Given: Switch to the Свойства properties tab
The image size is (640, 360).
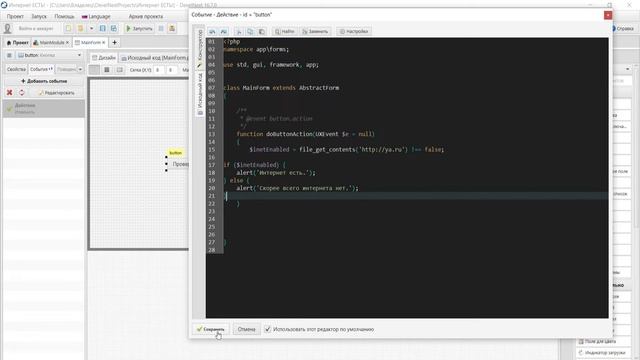Looking at the screenshot, I should (x=16, y=69).
